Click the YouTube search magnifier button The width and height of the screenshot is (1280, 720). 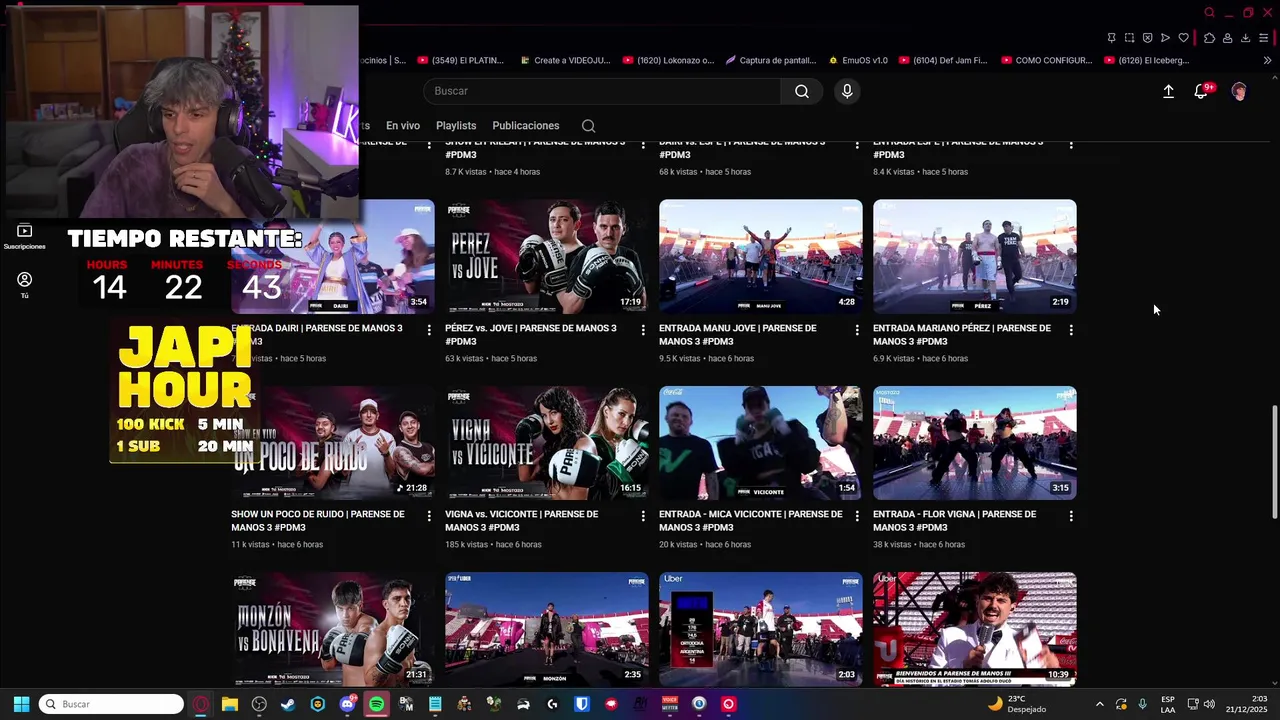point(802,91)
